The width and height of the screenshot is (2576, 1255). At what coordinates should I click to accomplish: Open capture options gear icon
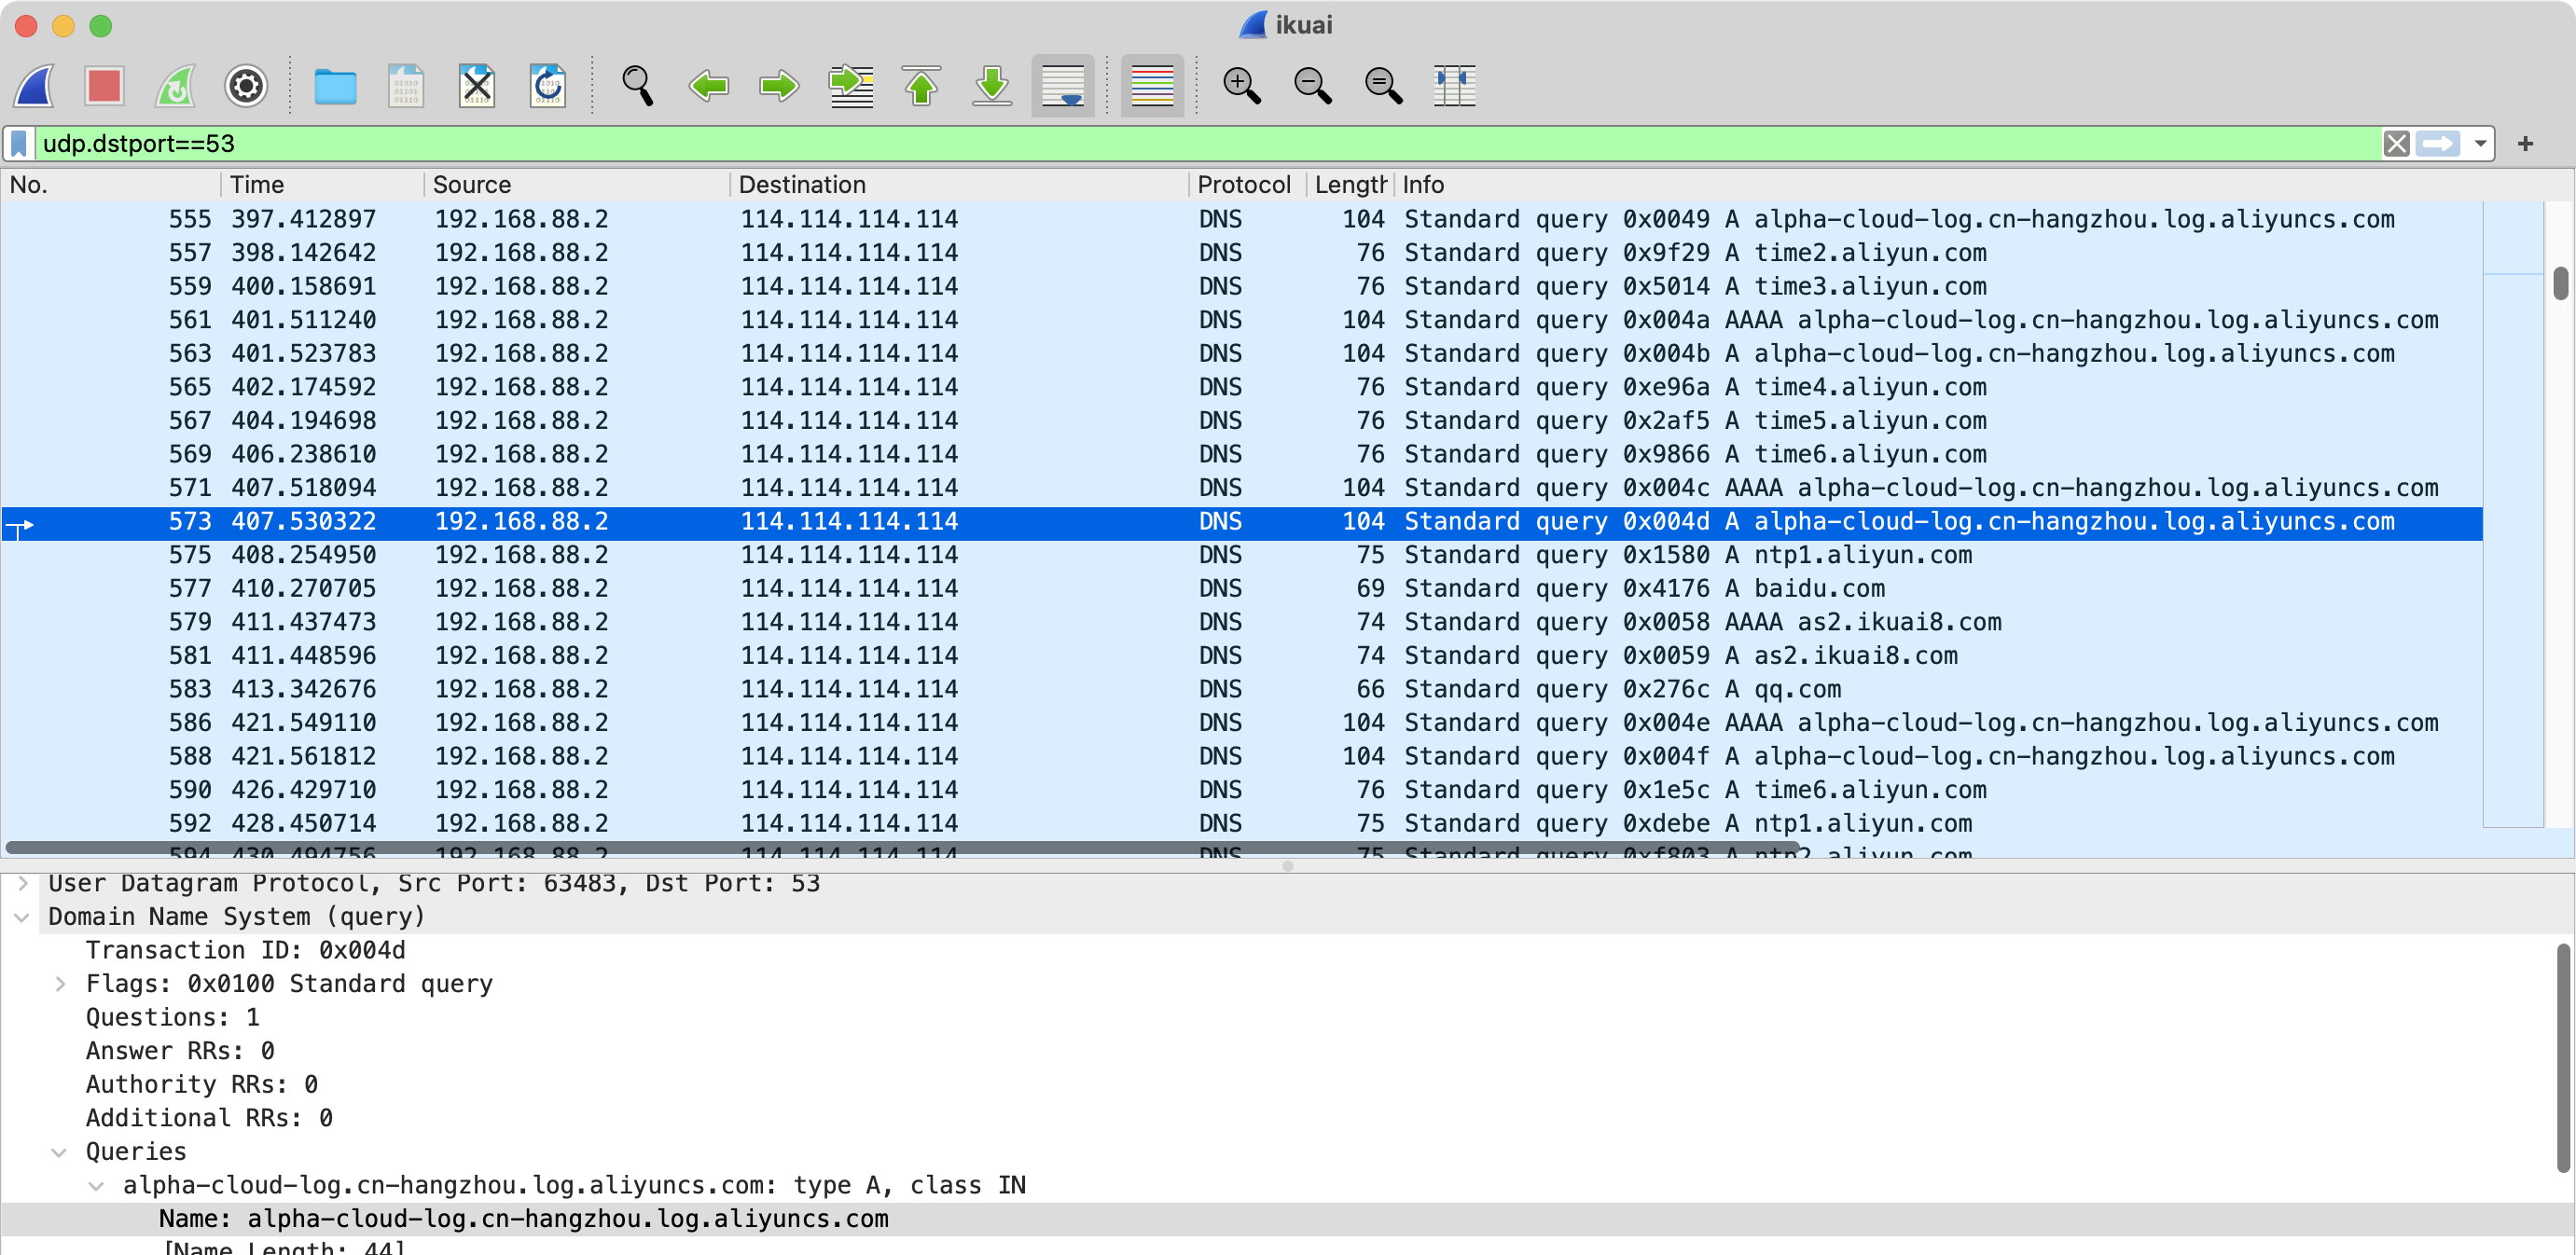[246, 86]
